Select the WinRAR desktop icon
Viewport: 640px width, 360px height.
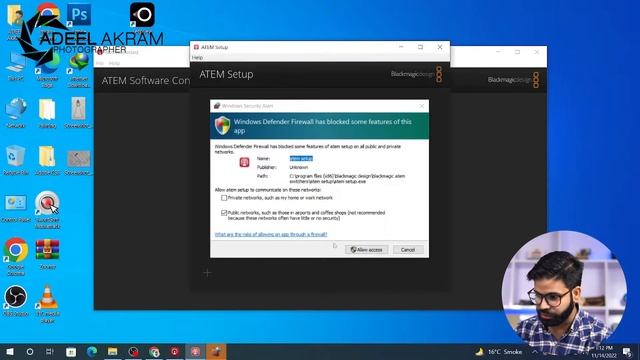coord(47,254)
